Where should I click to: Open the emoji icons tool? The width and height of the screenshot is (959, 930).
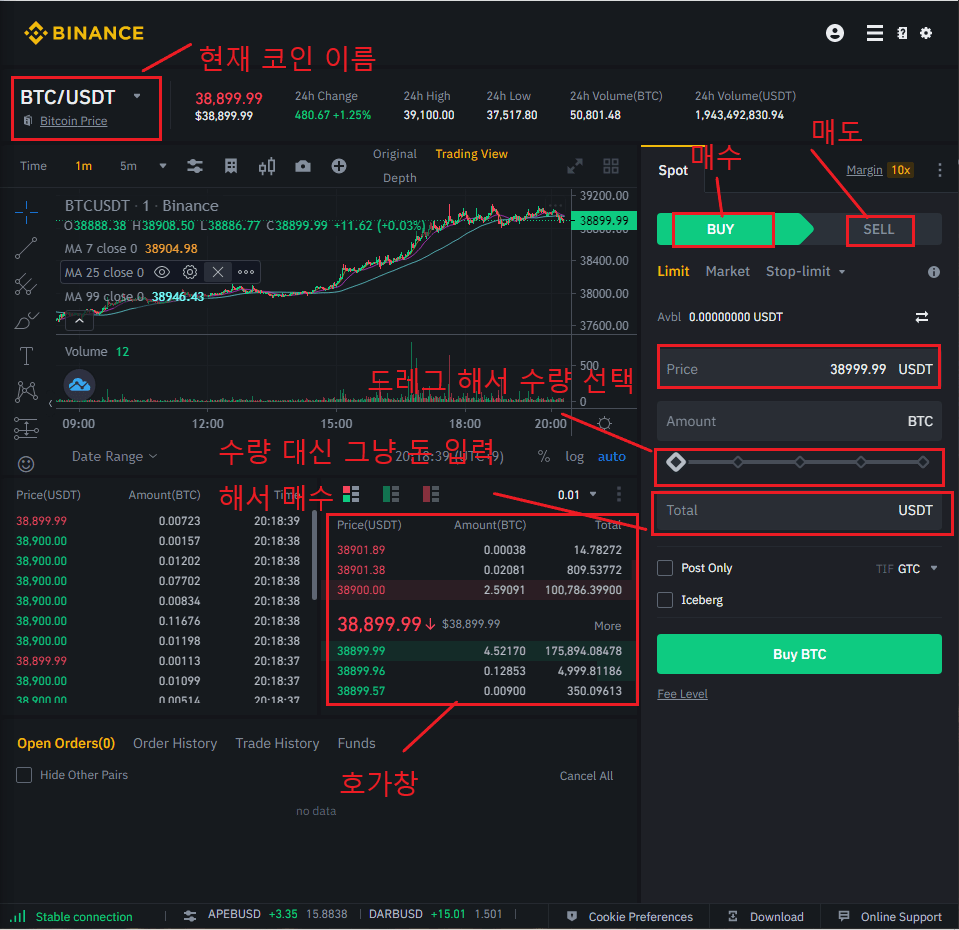pos(26,464)
